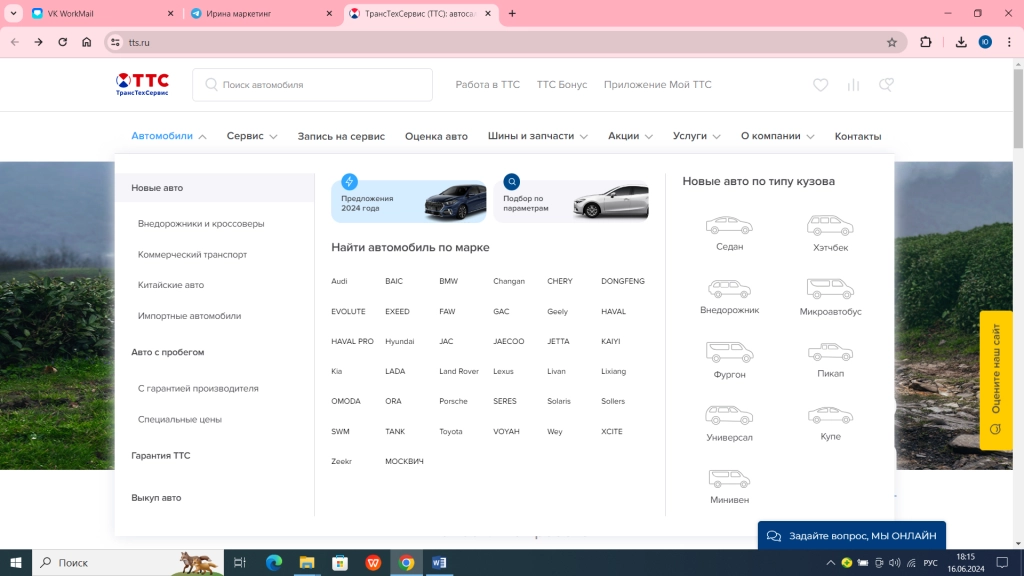Open Microsoft Edge from the taskbar
The width and height of the screenshot is (1024, 576).
(274, 562)
